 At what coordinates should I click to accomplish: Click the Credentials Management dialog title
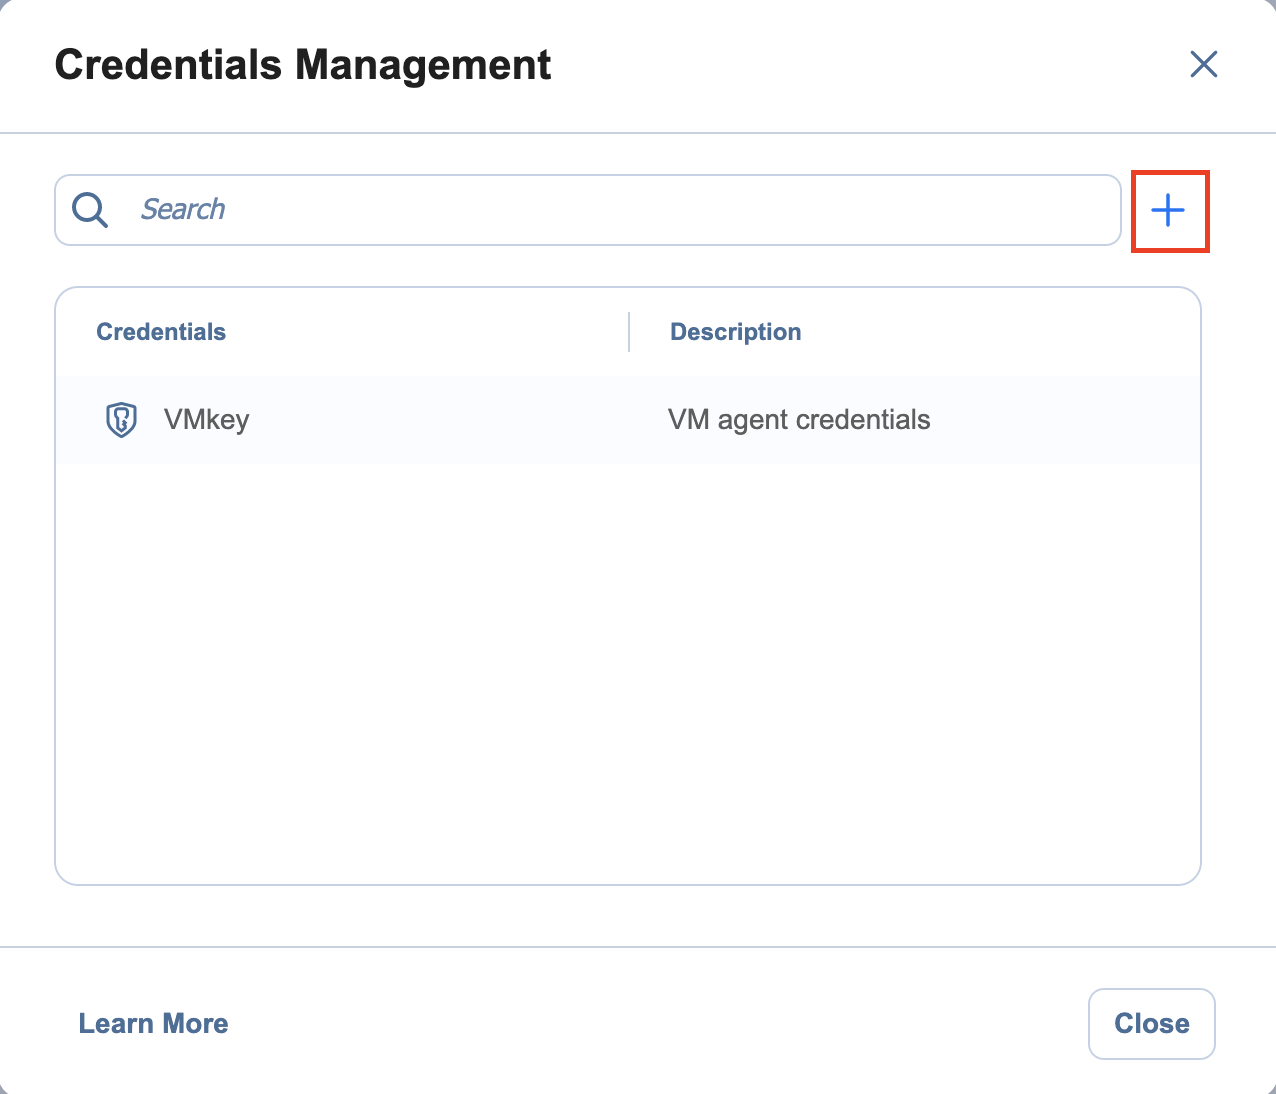click(303, 64)
